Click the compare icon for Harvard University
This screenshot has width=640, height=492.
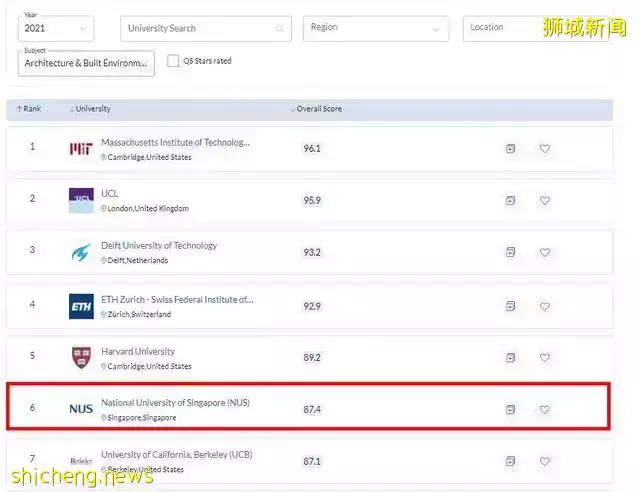[x=510, y=357]
